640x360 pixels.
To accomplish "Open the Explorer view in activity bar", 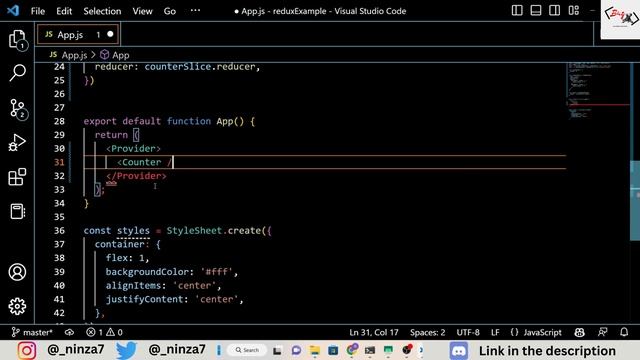I will click(x=17, y=40).
